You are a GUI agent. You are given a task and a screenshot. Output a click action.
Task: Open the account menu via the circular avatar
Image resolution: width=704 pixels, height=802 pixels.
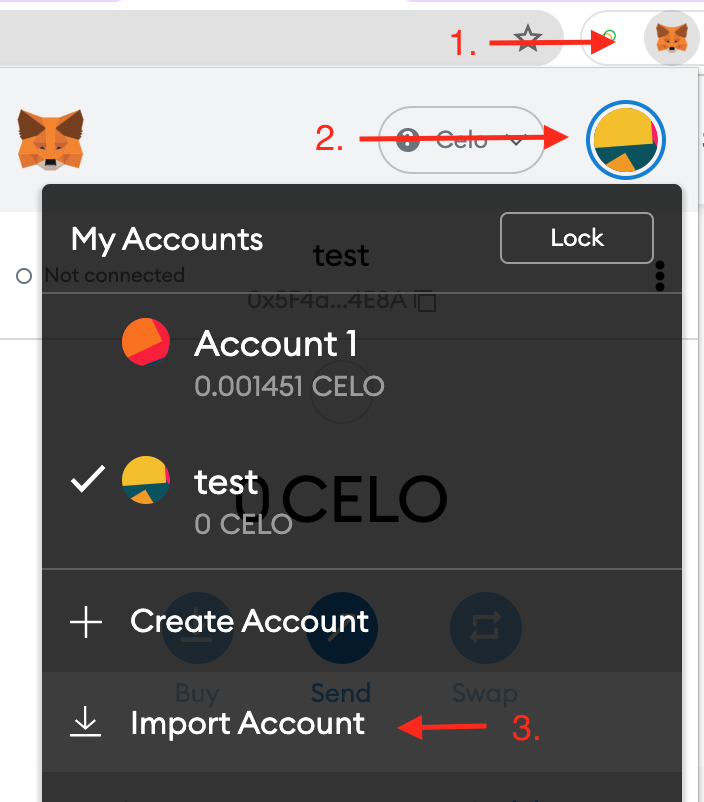[x=626, y=141]
